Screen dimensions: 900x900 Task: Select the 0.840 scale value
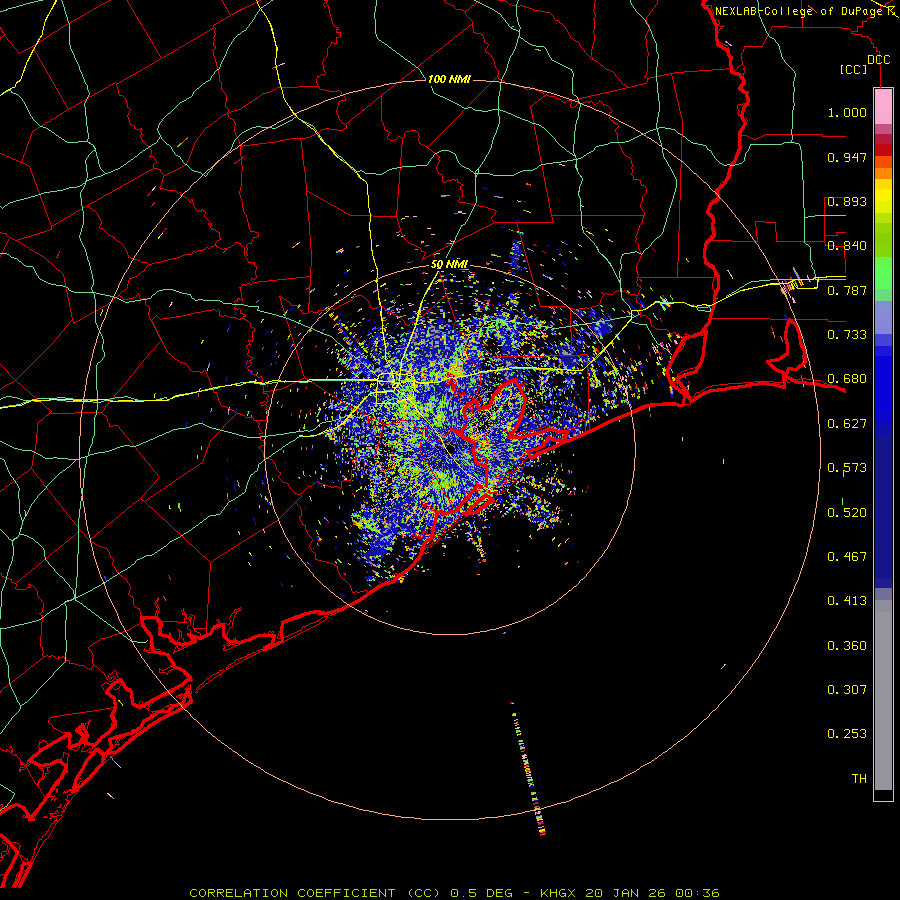(847, 246)
